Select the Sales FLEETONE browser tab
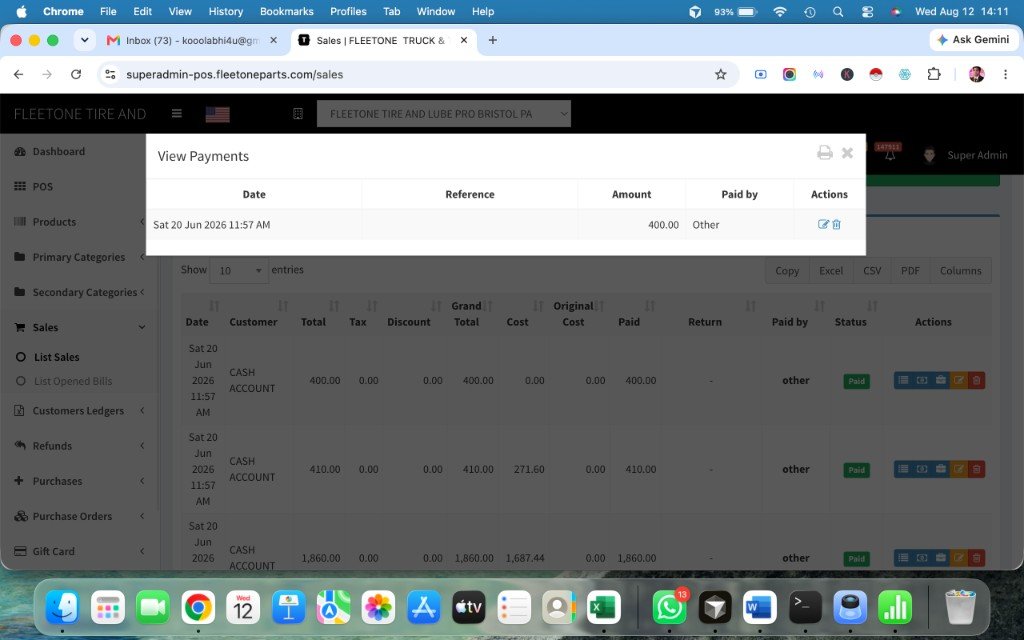This screenshot has height=640, width=1024. 383,40
